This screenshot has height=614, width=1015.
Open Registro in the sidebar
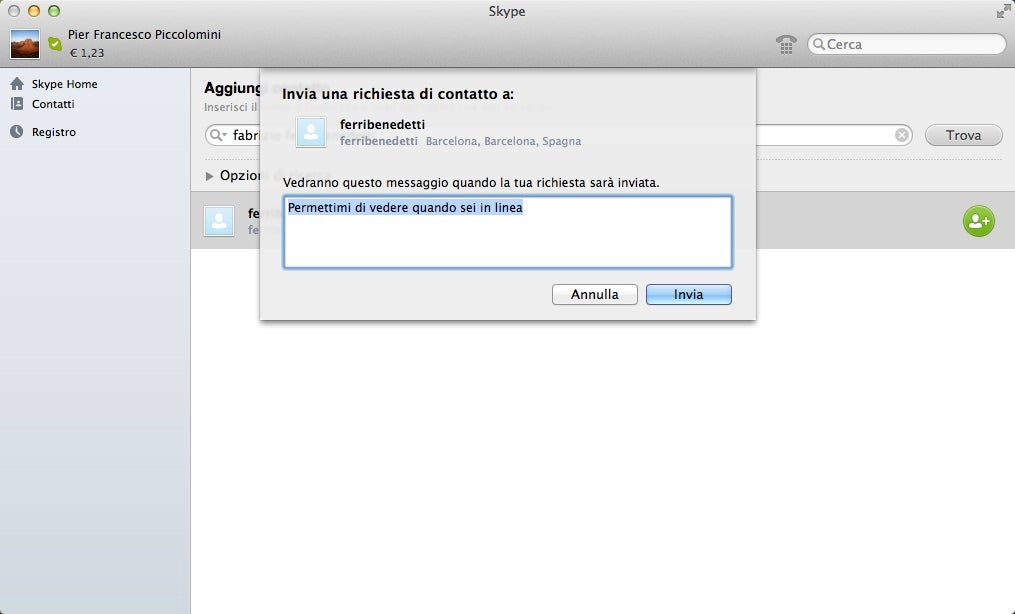(53, 132)
